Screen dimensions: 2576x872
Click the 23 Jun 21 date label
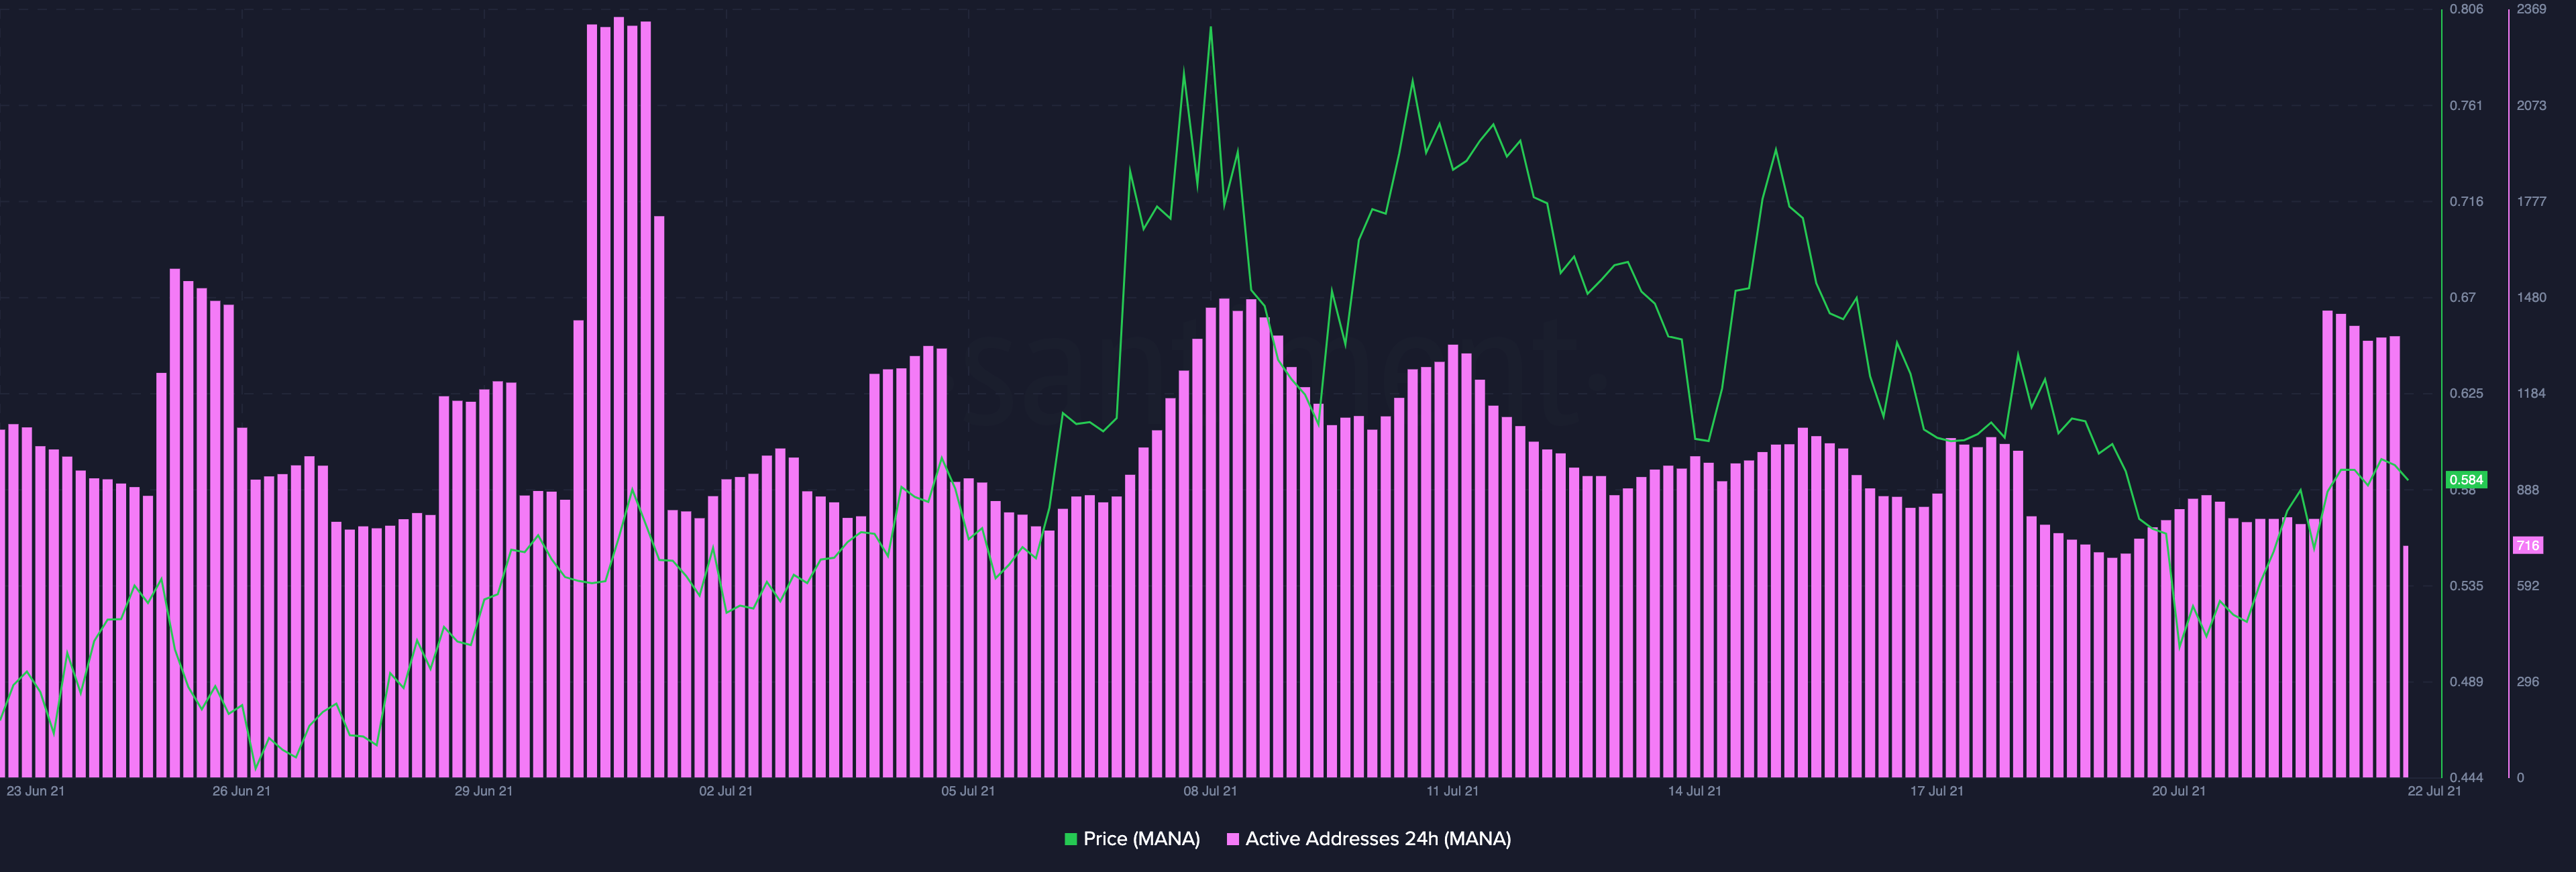point(35,791)
